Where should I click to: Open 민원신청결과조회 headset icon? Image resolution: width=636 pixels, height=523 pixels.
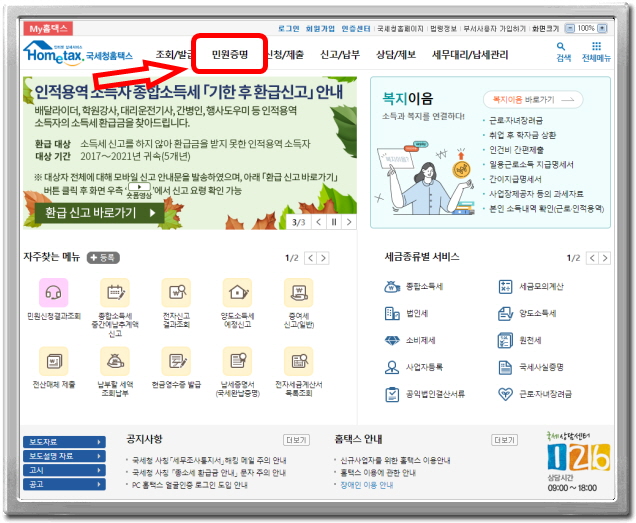click(x=53, y=292)
